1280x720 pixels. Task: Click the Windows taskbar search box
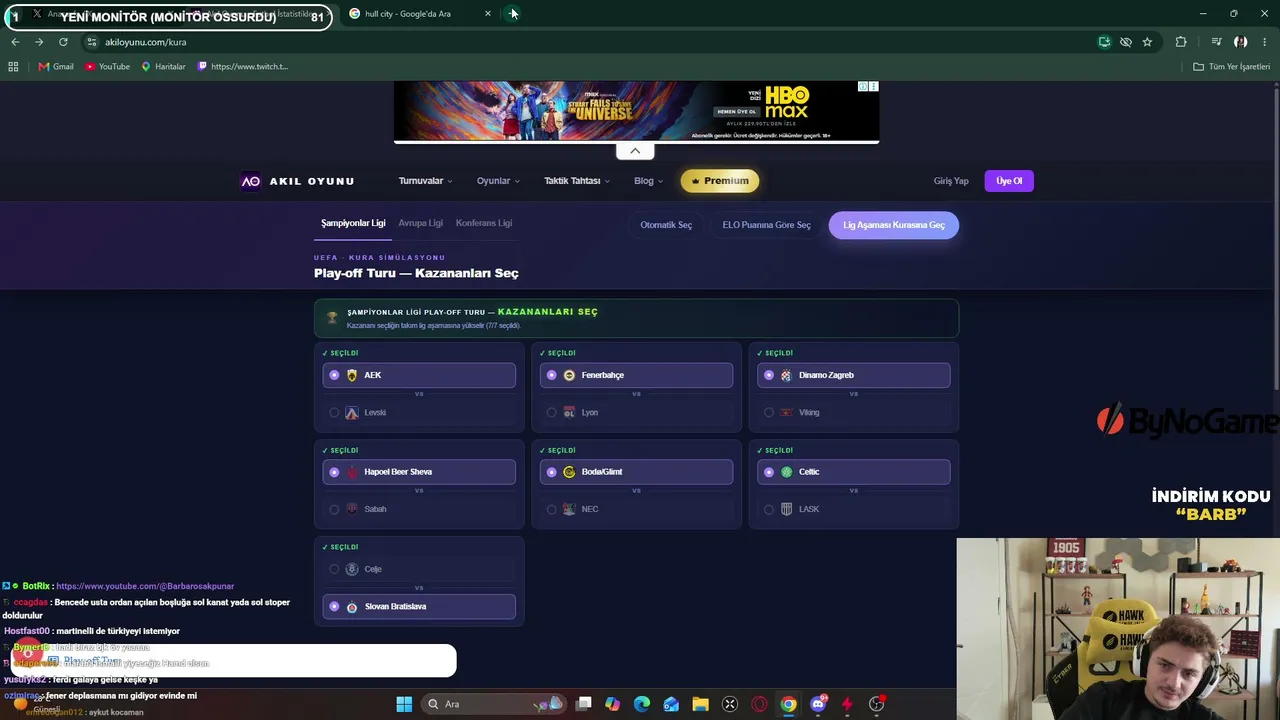(495, 704)
